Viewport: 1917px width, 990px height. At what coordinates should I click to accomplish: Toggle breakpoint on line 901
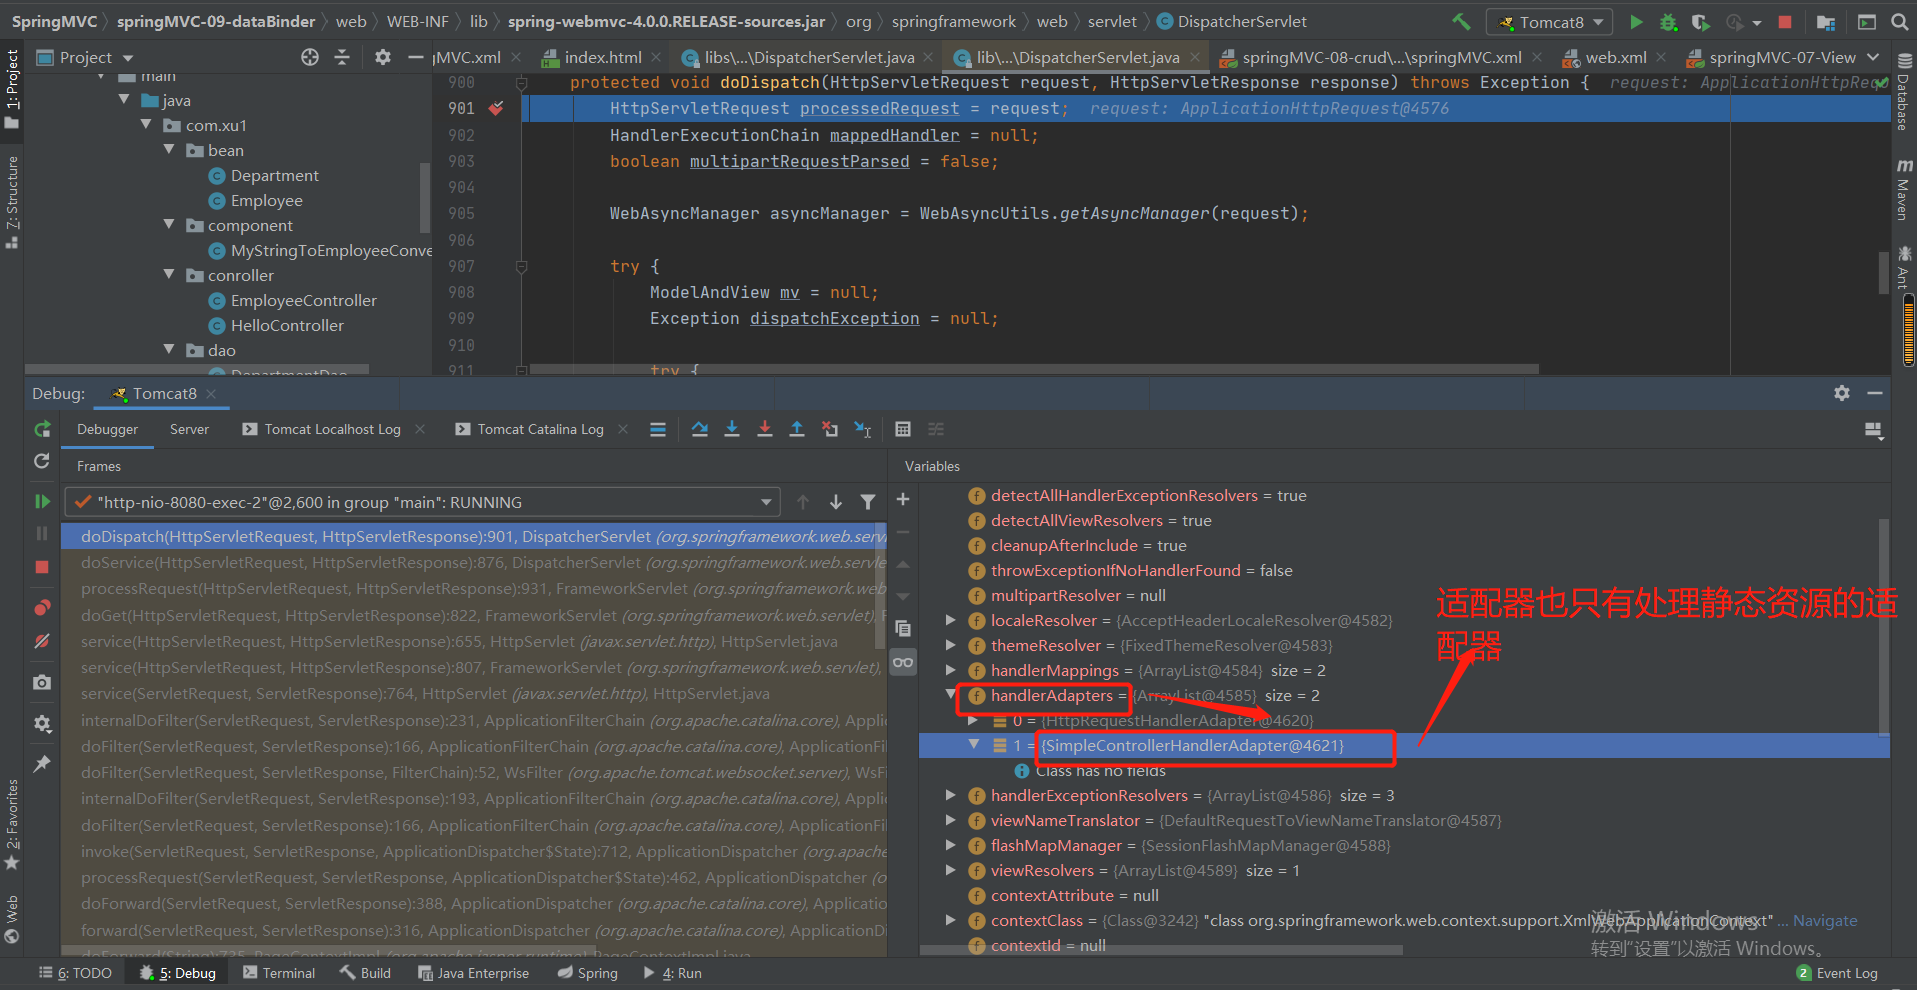tap(496, 108)
